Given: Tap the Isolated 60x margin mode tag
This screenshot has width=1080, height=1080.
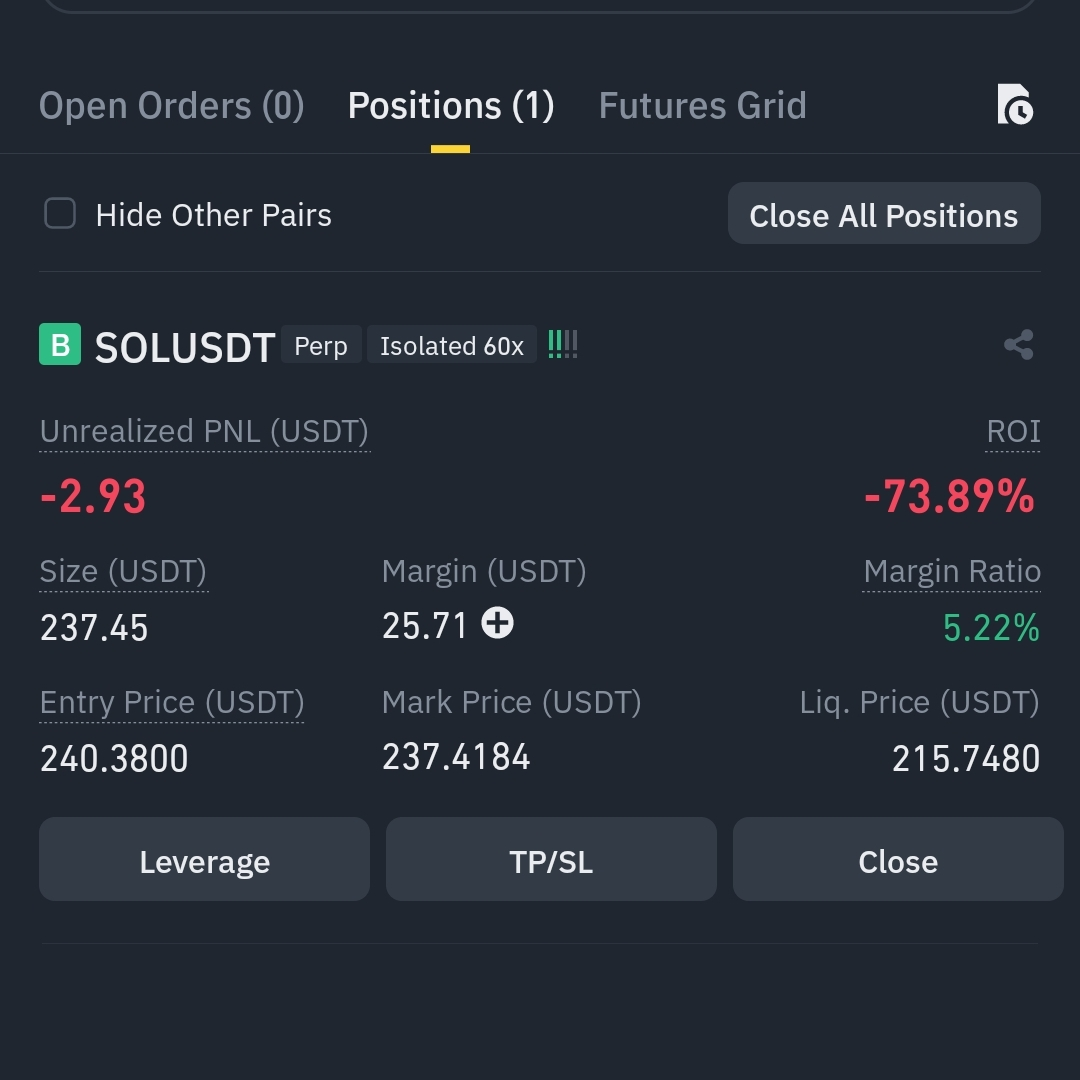Looking at the screenshot, I should pos(452,344).
